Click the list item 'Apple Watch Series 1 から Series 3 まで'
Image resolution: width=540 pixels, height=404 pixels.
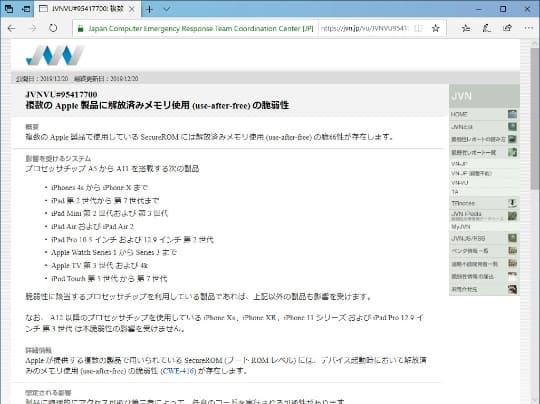pos(114,252)
